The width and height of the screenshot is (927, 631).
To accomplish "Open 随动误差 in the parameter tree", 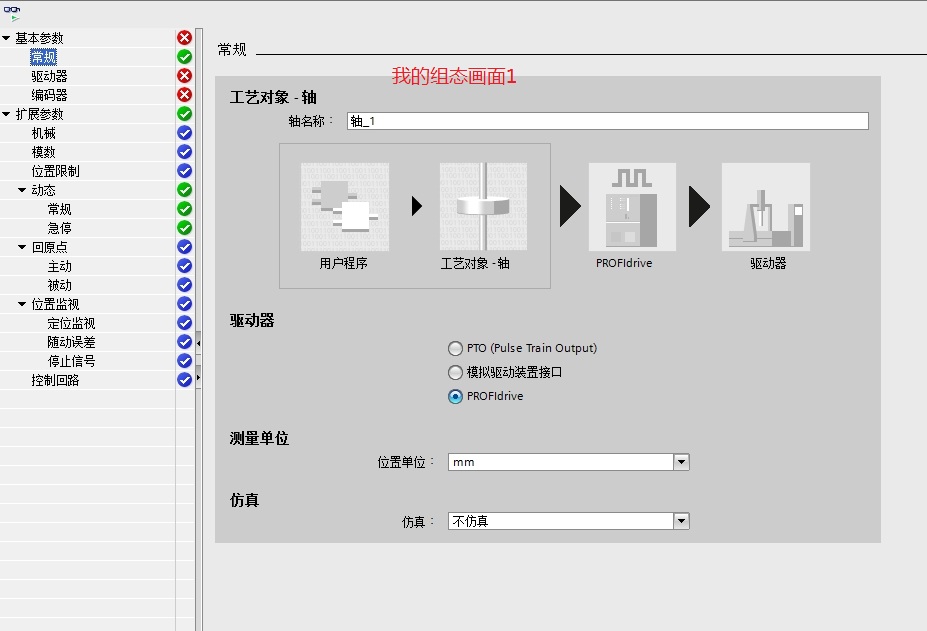I will (71, 342).
